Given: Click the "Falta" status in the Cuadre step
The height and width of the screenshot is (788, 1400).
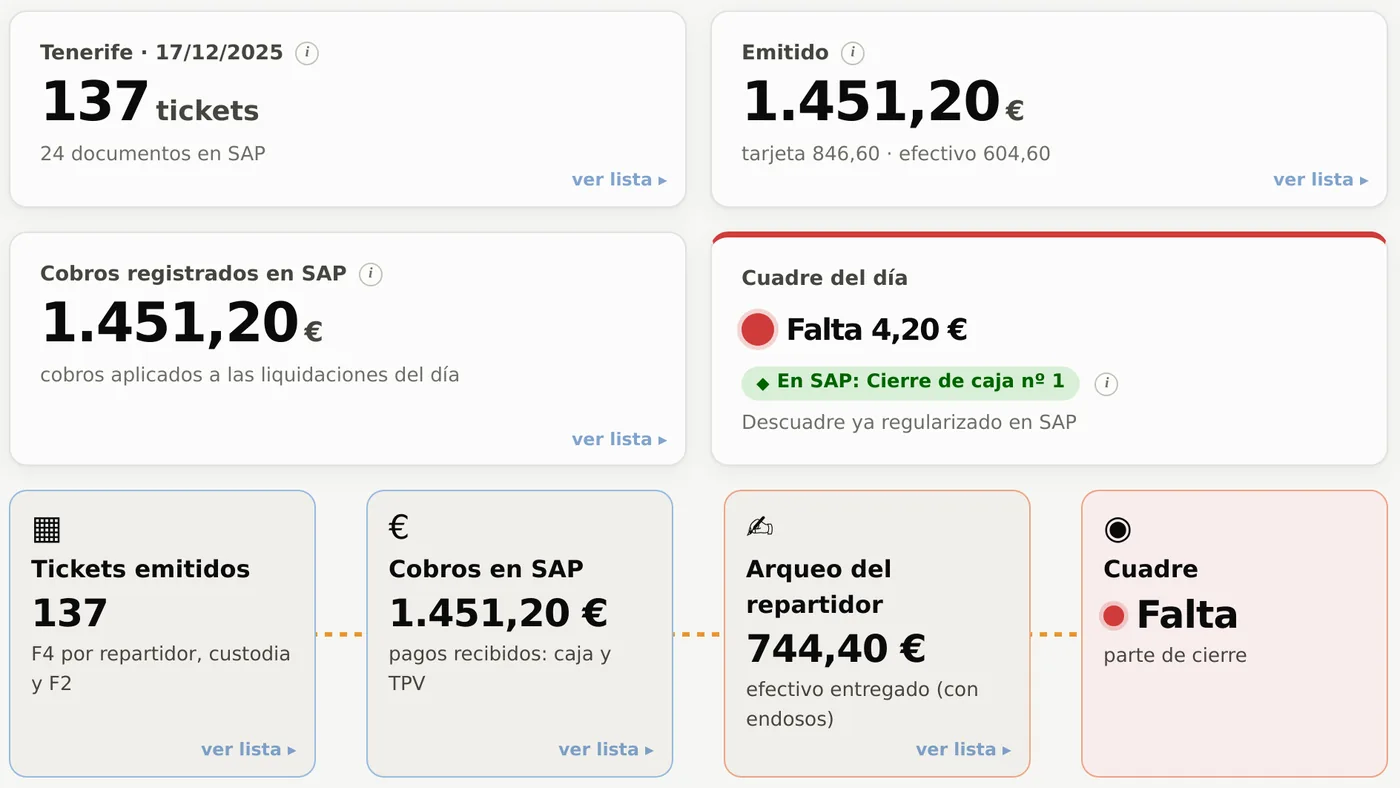Looking at the screenshot, I should pyautogui.click(x=1187, y=614).
